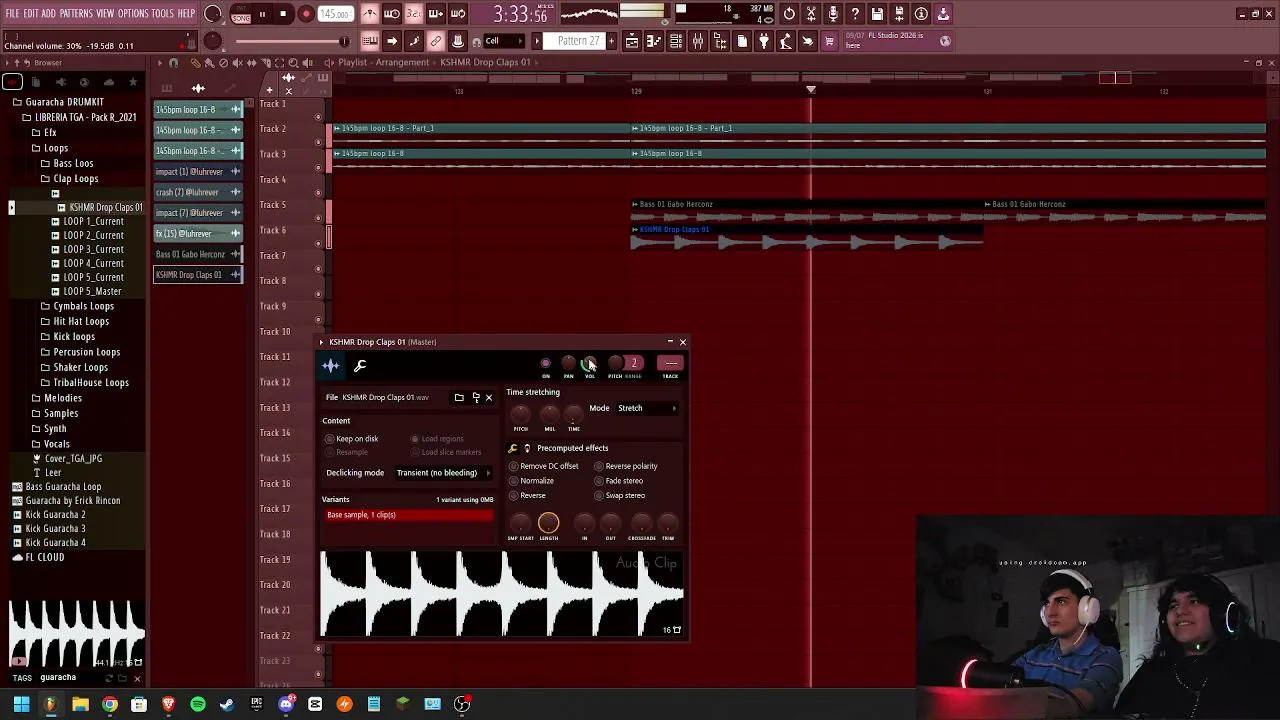Enable Reverse polarity
1280x720 pixels.
[626, 466]
